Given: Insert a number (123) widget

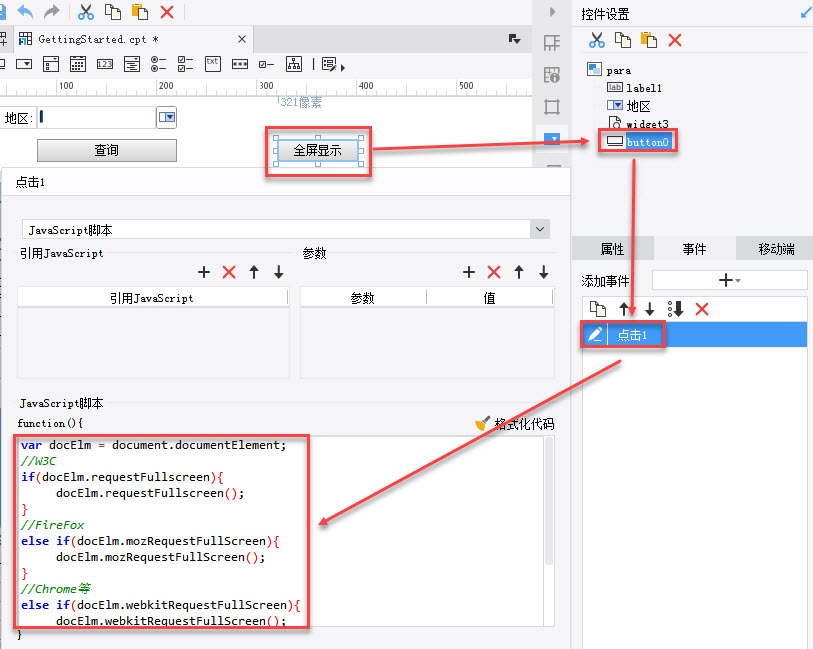Looking at the screenshot, I should point(105,64).
